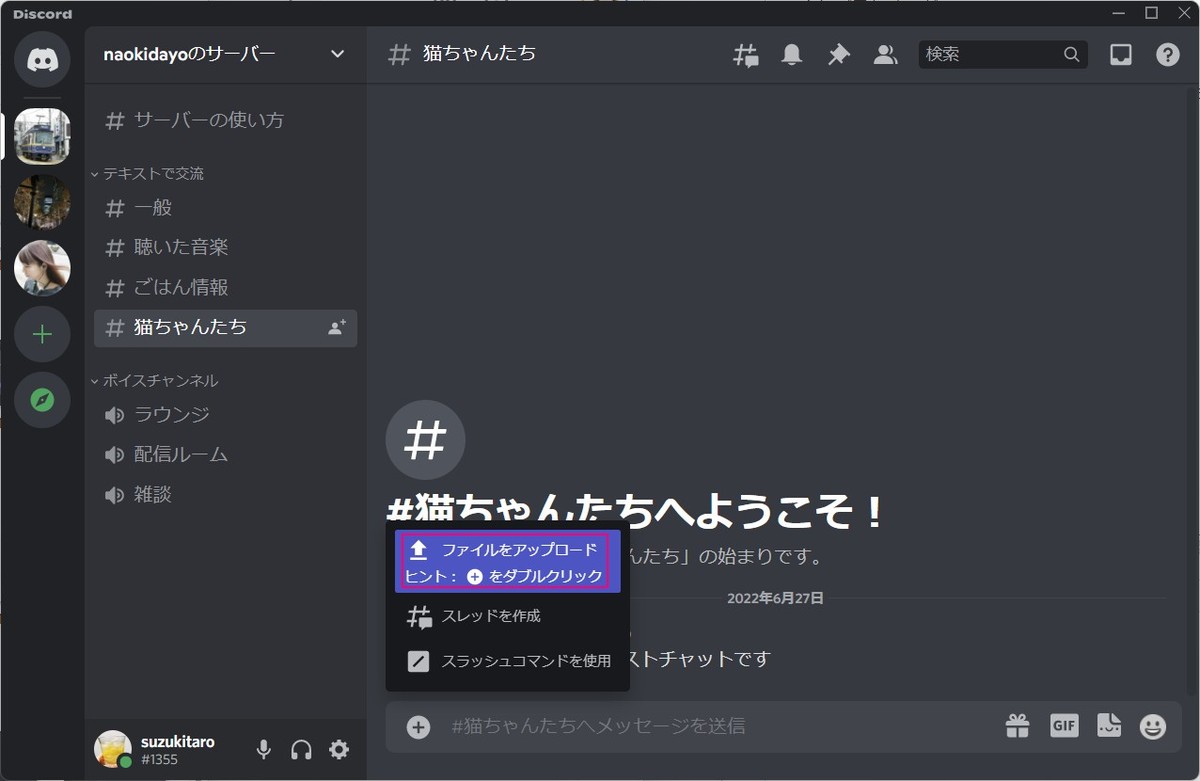Image resolution: width=1200 pixels, height=781 pixels.
Task: Open notification bell settings
Action: point(792,55)
